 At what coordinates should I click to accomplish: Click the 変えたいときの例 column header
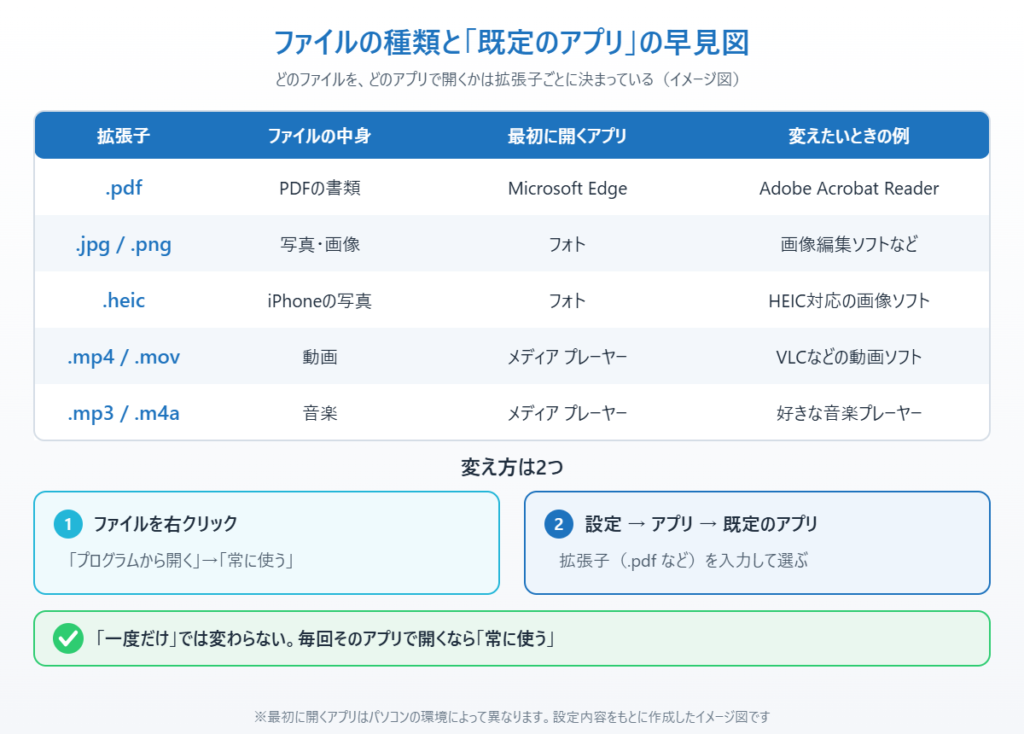848,136
